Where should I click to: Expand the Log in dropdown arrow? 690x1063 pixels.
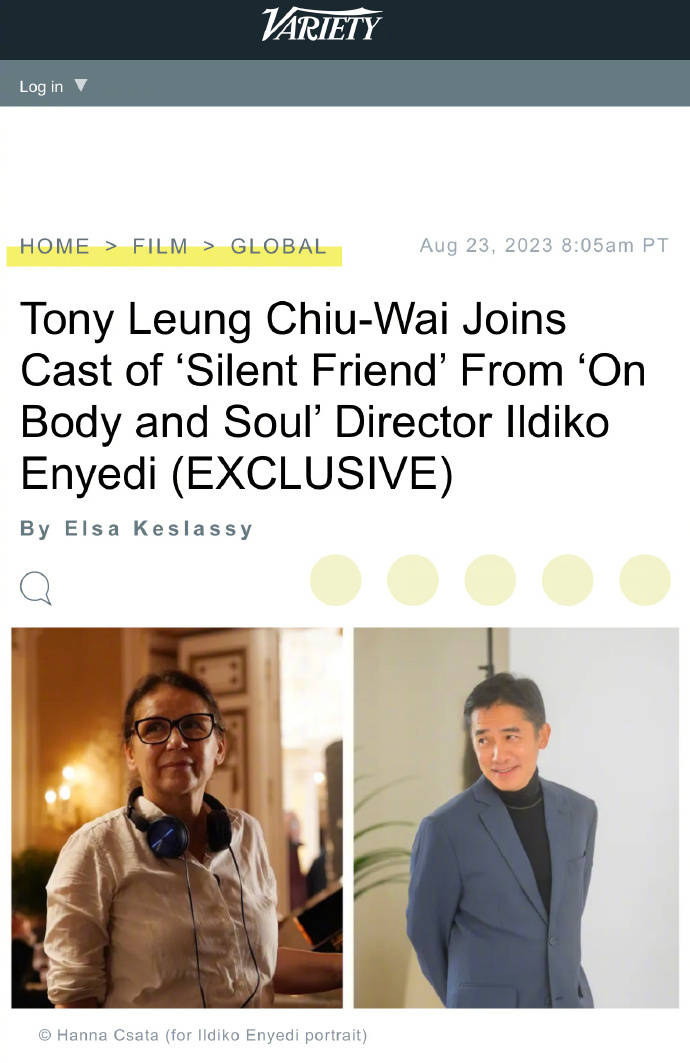coord(81,85)
